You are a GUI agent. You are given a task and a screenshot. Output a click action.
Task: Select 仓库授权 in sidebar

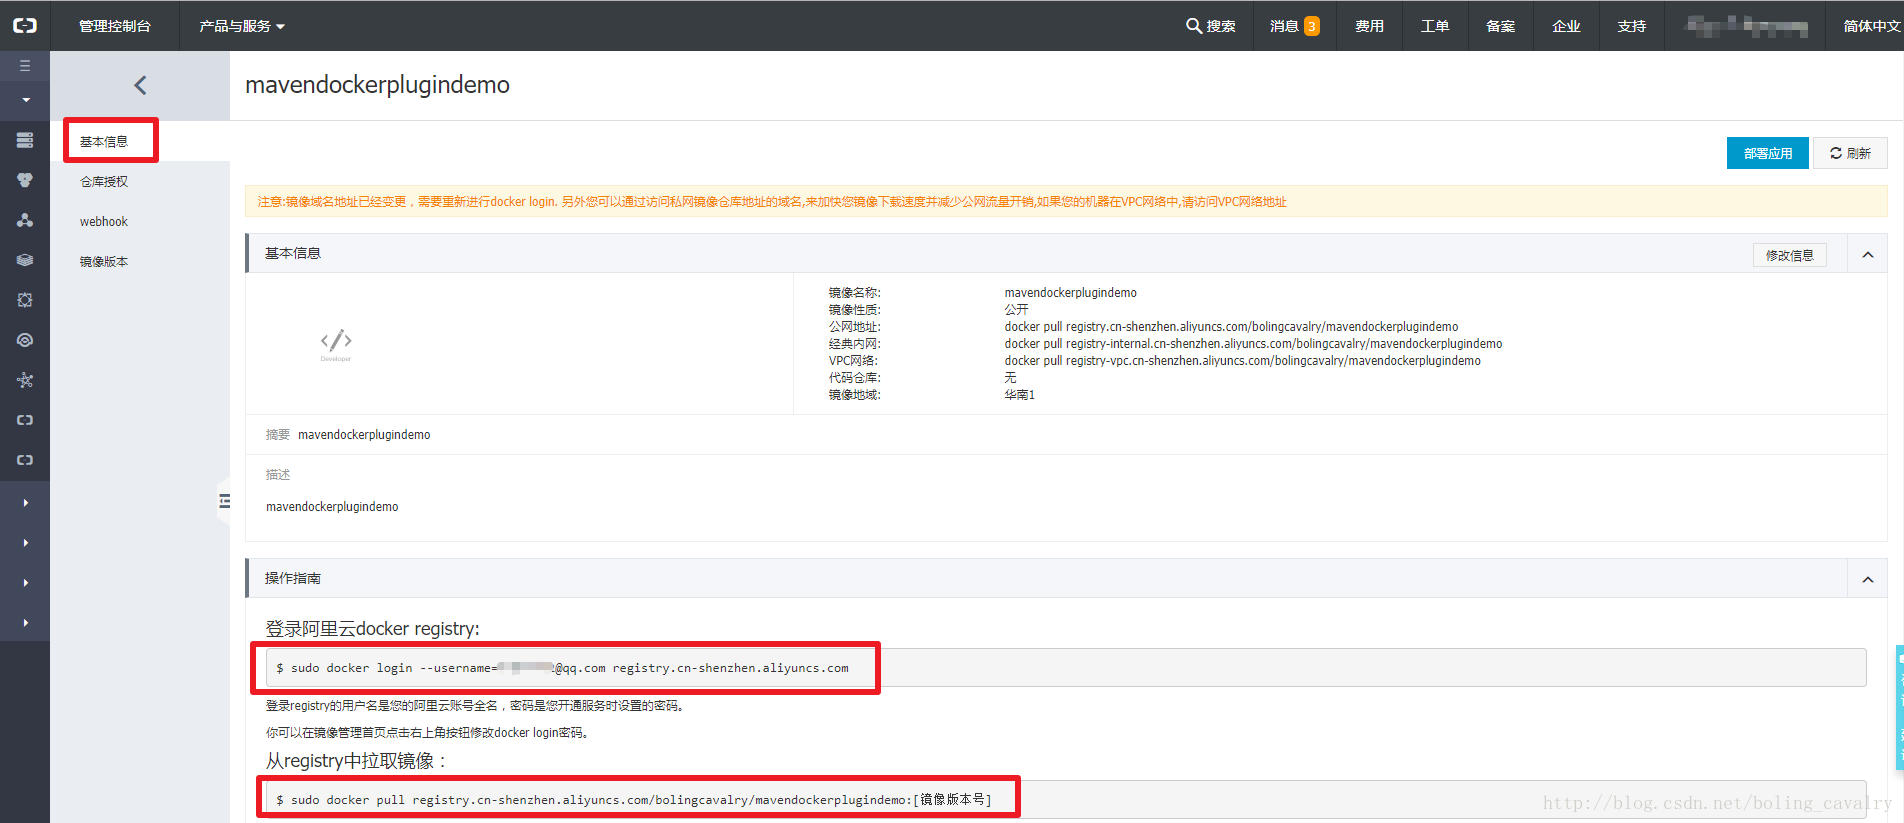coord(104,182)
